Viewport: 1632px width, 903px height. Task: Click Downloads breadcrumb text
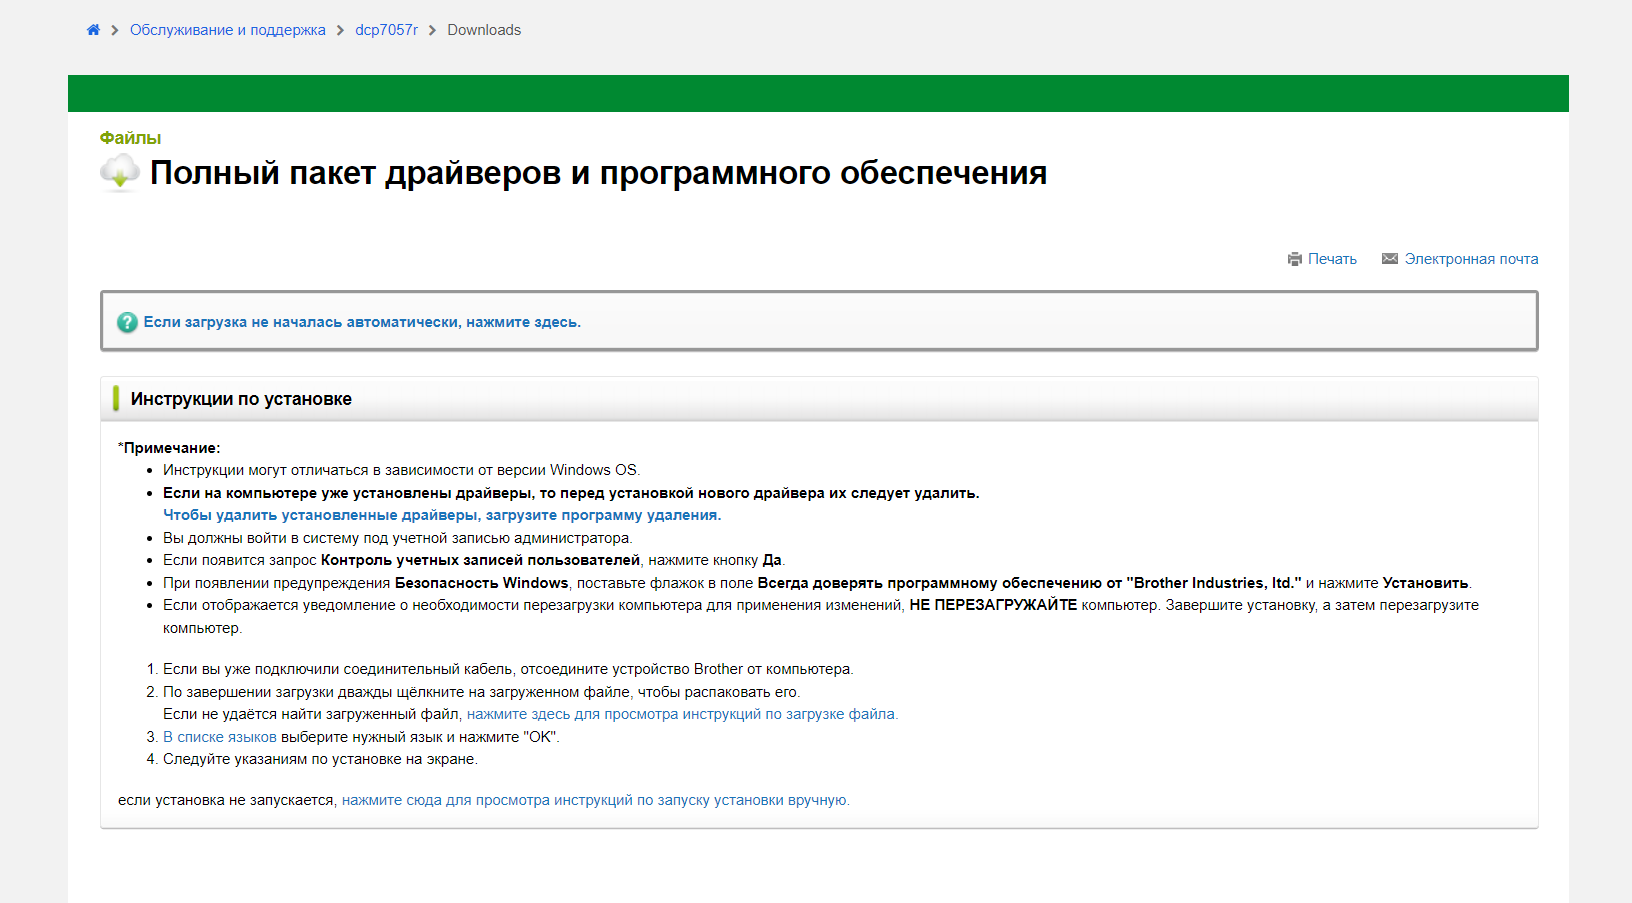[x=484, y=30]
